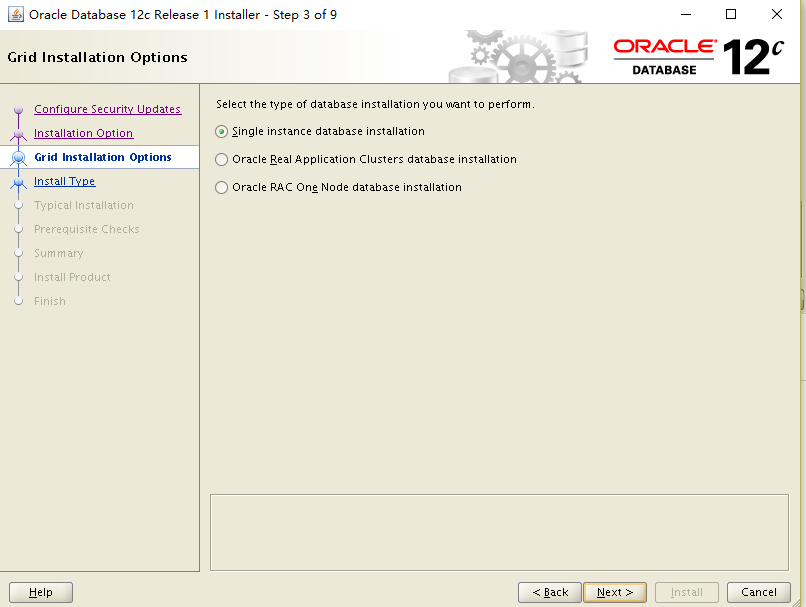
Task: Click the Help button
Action: 41,592
